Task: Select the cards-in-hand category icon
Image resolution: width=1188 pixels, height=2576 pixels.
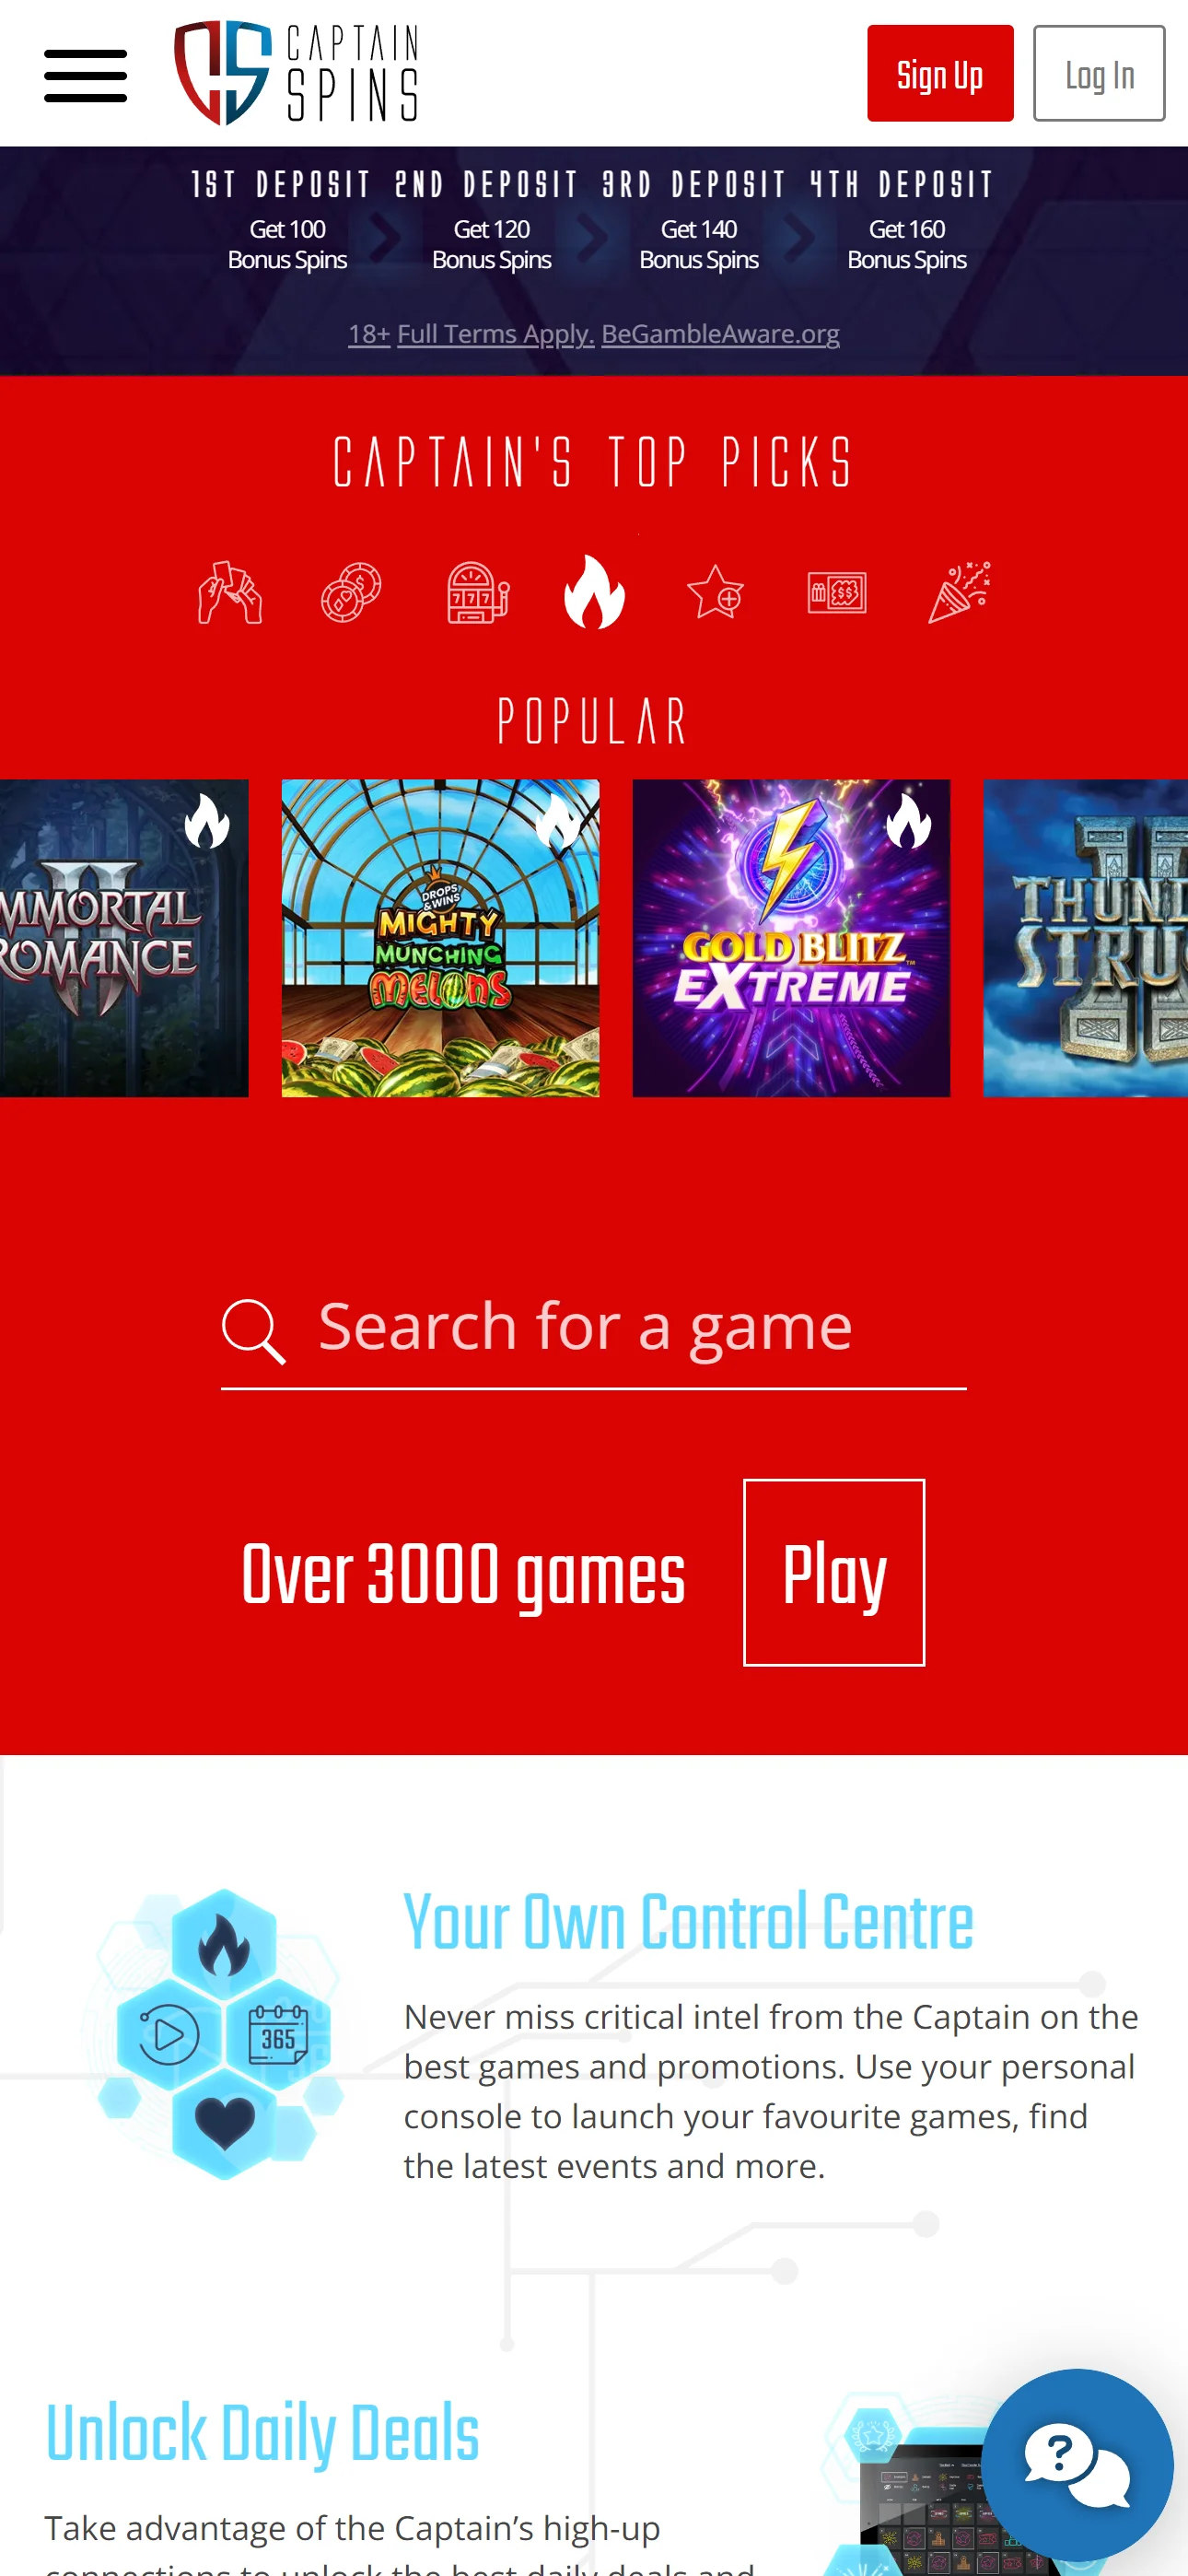Action: (230, 593)
